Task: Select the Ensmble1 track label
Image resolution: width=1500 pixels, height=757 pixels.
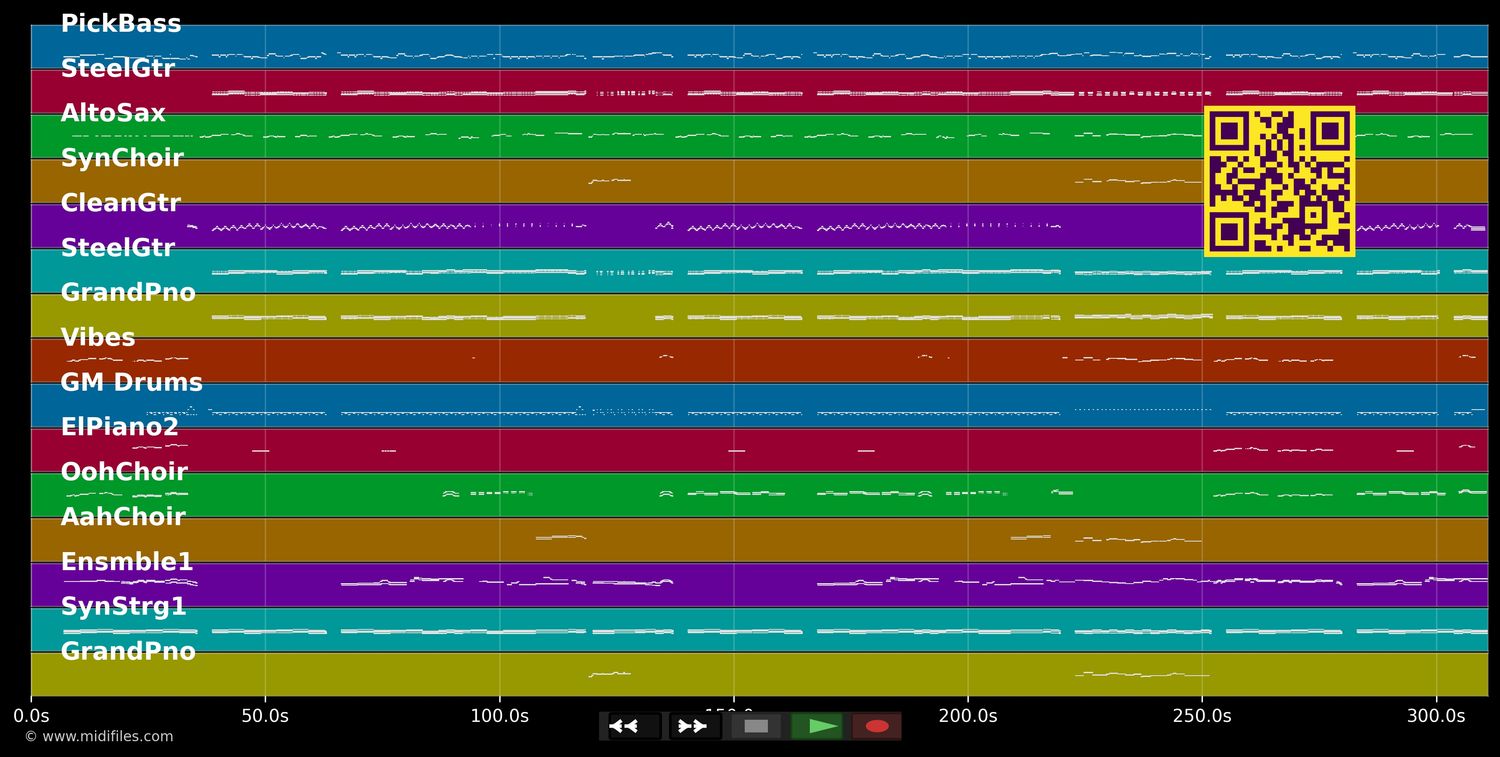Action: 127,562
